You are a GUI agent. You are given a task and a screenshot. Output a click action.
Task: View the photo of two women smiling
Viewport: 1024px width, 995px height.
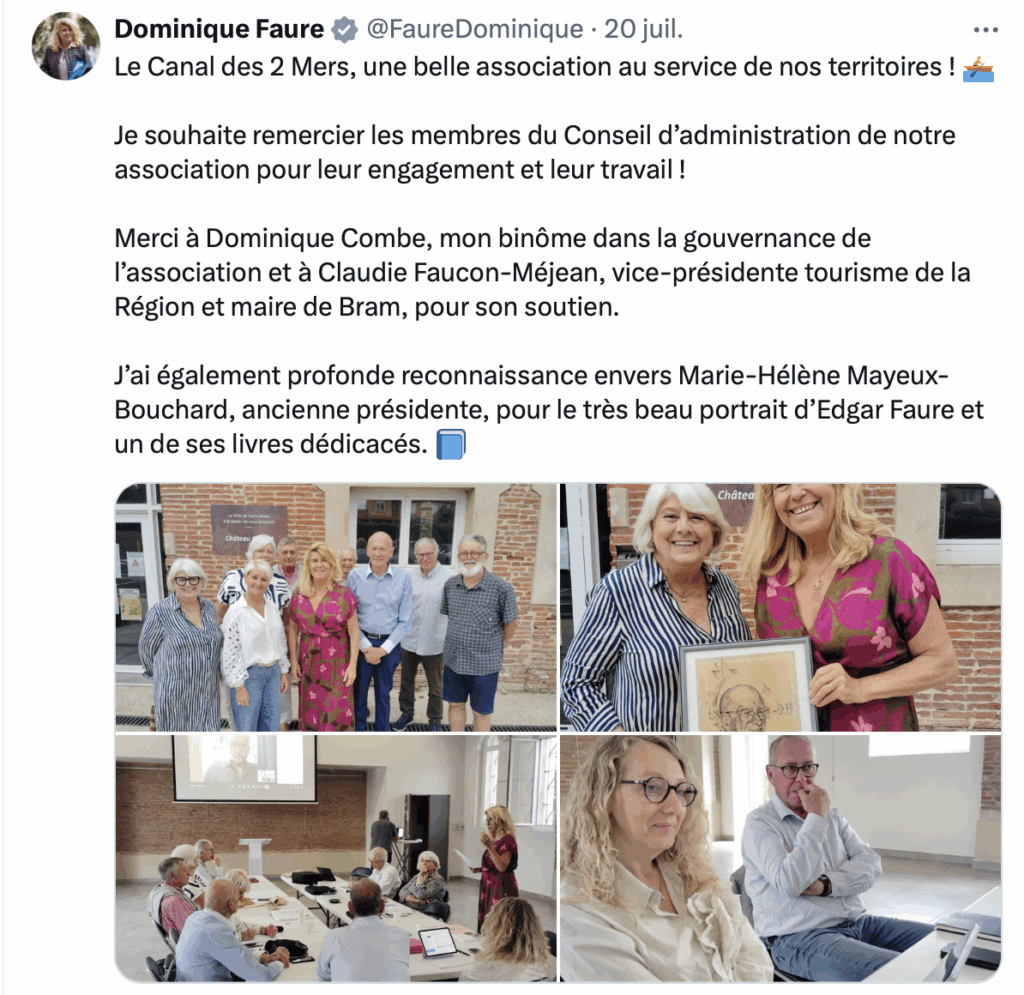[780, 607]
